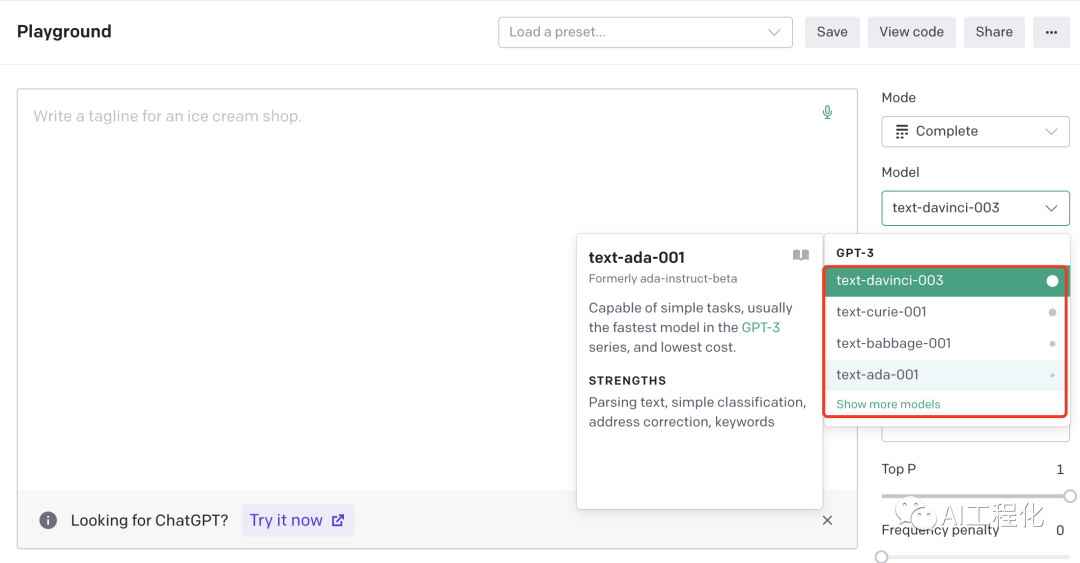Image resolution: width=1080 pixels, height=563 pixels.
Task: Click the Top P slider handle
Action: [1070, 496]
